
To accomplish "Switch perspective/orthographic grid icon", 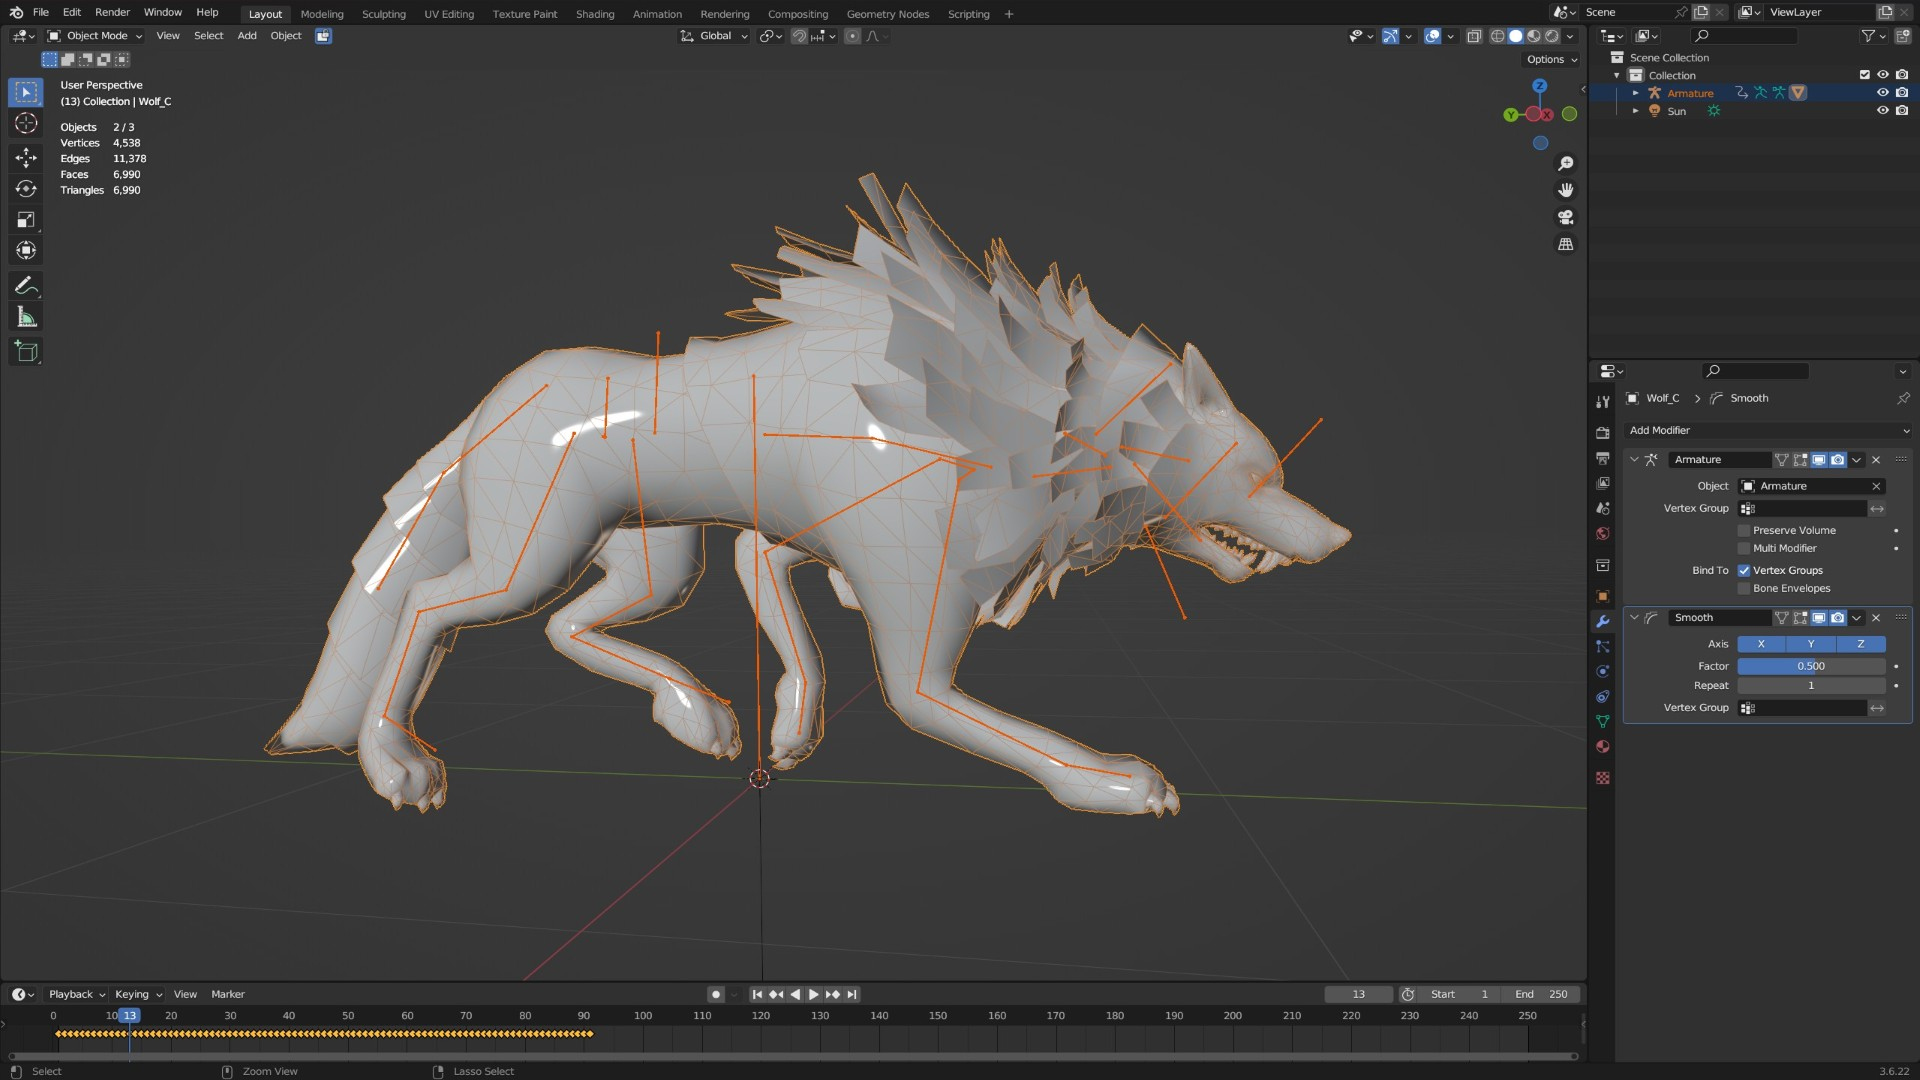I will pos(1566,244).
